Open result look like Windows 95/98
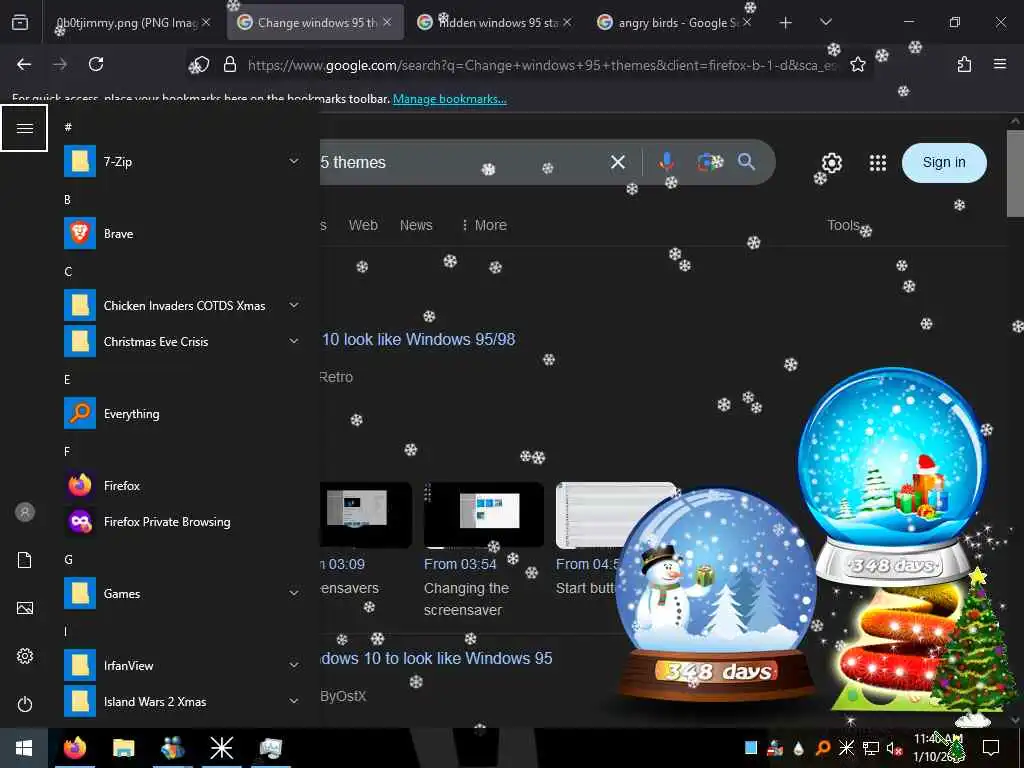Screen dimensions: 1024x768 [418, 340]
